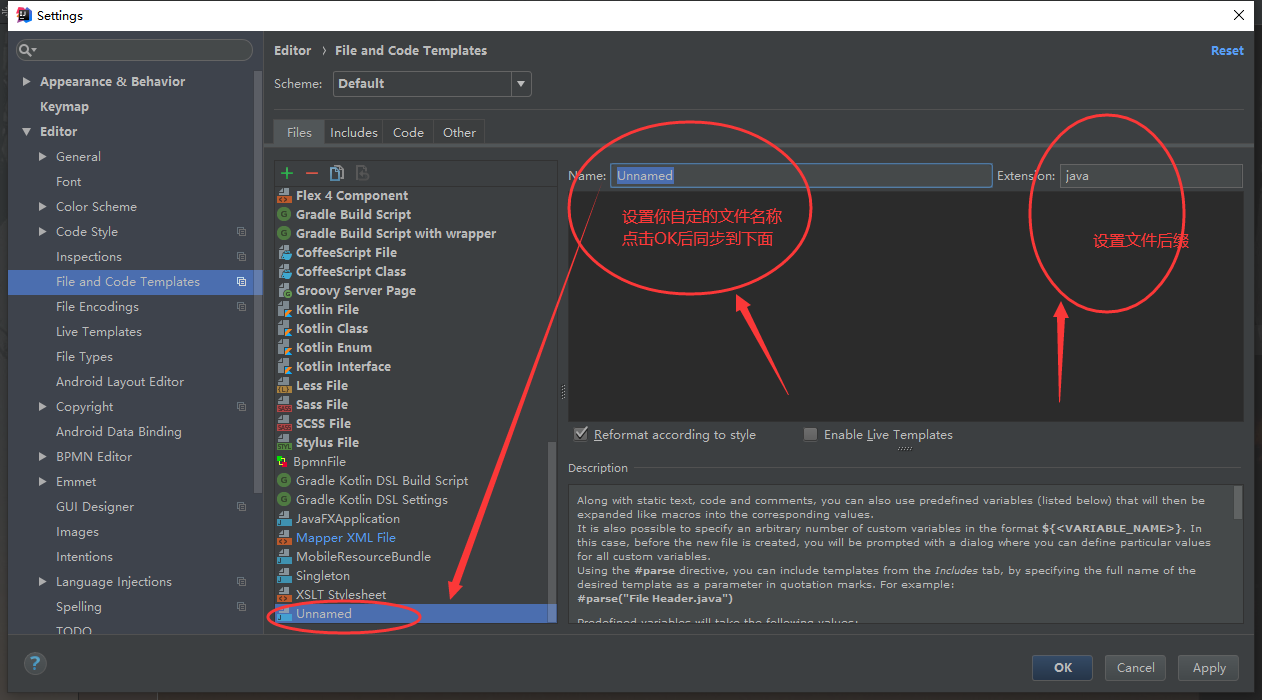Image resolution: width=1262 pixels, height=700 pixels.
Task: Open Keymap settings
Action: [x=64, y=107]
